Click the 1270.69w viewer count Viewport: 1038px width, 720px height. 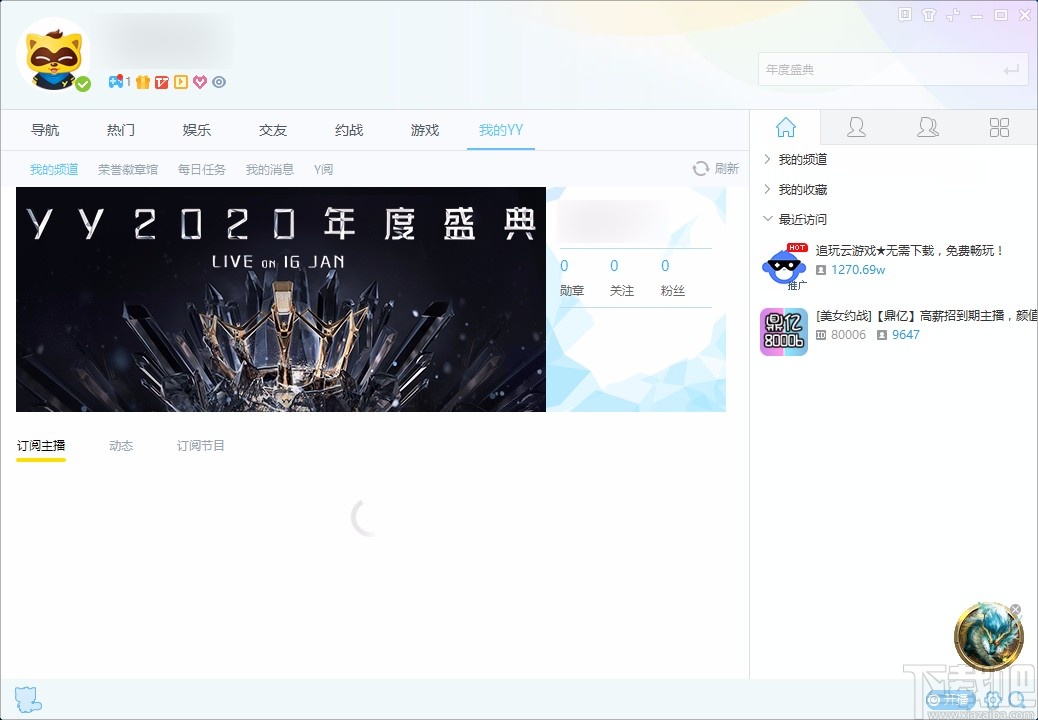[858, 270]
